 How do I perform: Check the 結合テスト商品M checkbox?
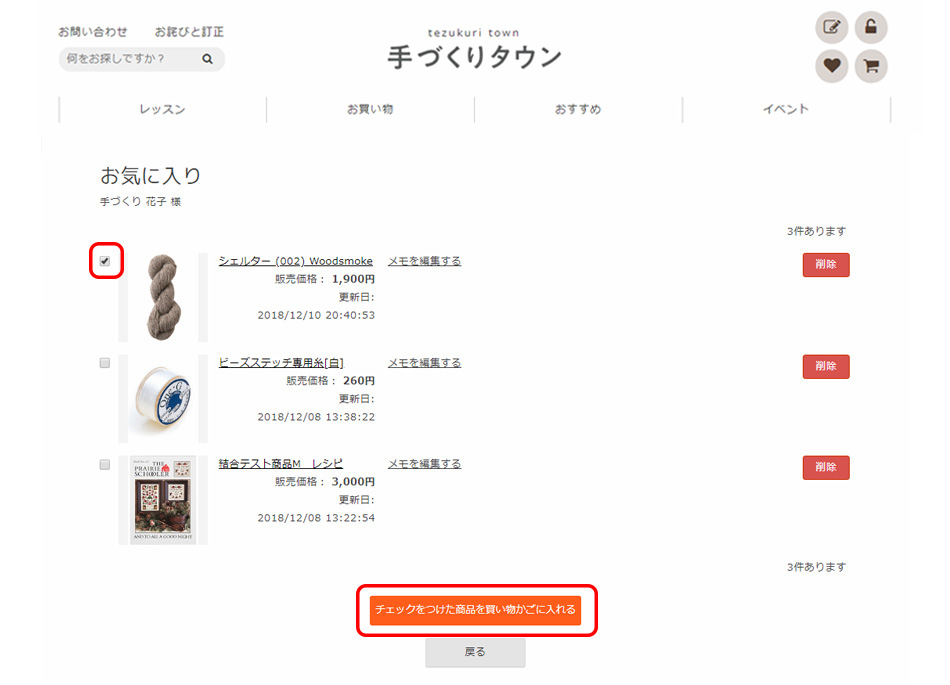point(105,465)
